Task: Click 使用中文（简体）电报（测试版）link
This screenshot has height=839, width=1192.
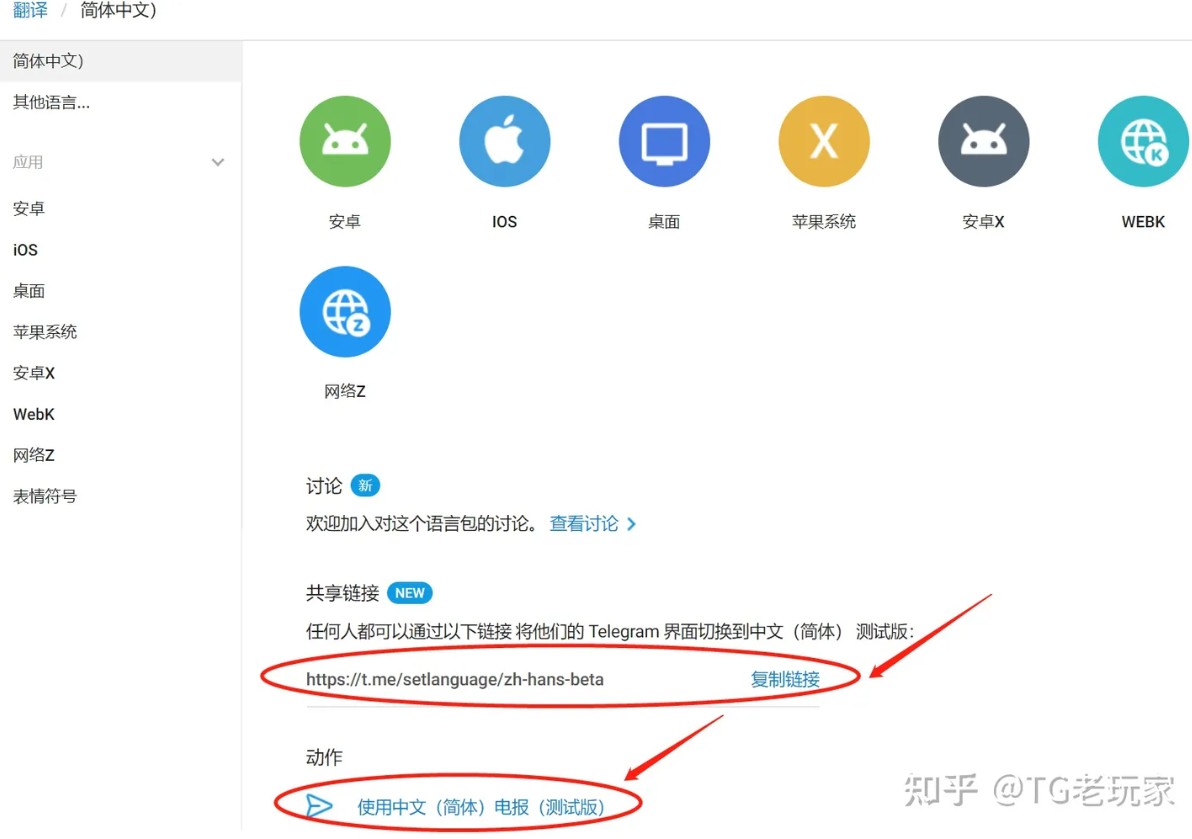Action: pyautogui.click(x=481, y=806)
